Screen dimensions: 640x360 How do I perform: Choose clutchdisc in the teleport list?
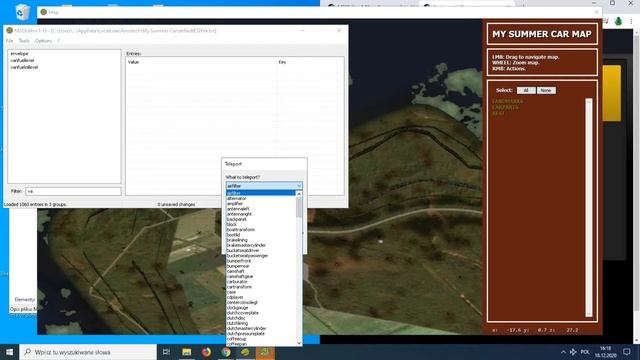coord(261,318)
